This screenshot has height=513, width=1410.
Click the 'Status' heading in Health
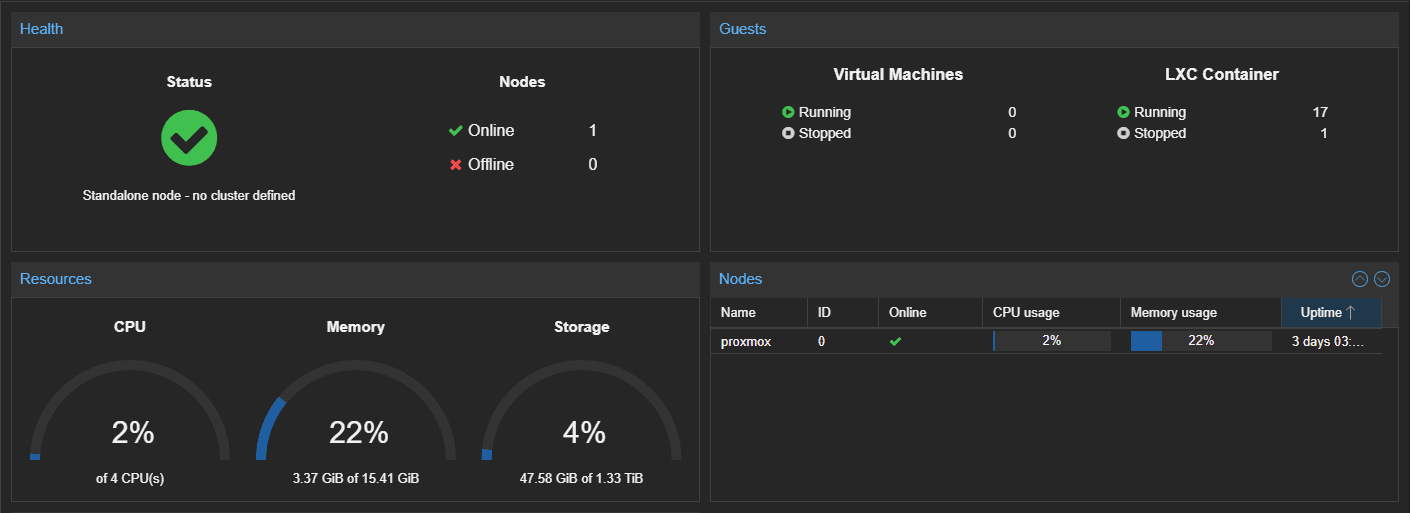(189, 82)
